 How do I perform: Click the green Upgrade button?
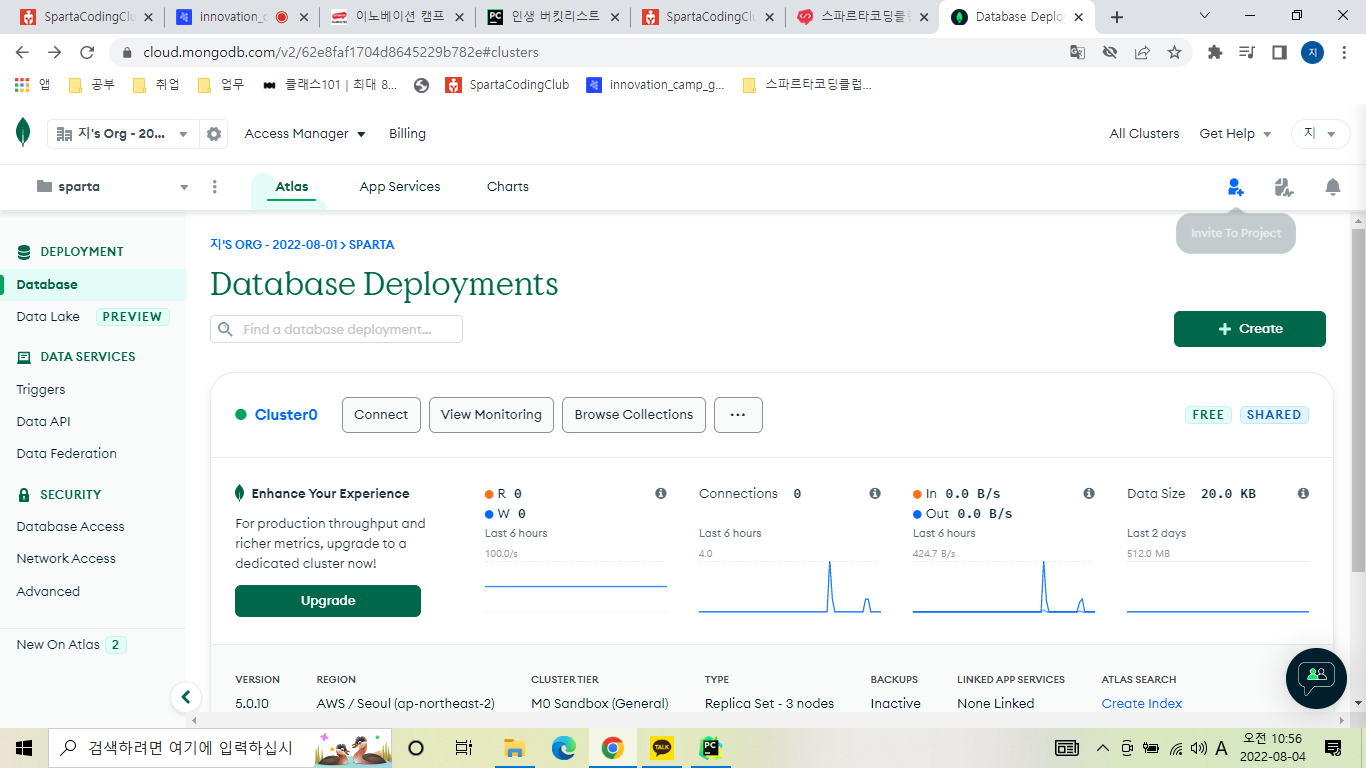pyautogui.click(x=328, y=601)
